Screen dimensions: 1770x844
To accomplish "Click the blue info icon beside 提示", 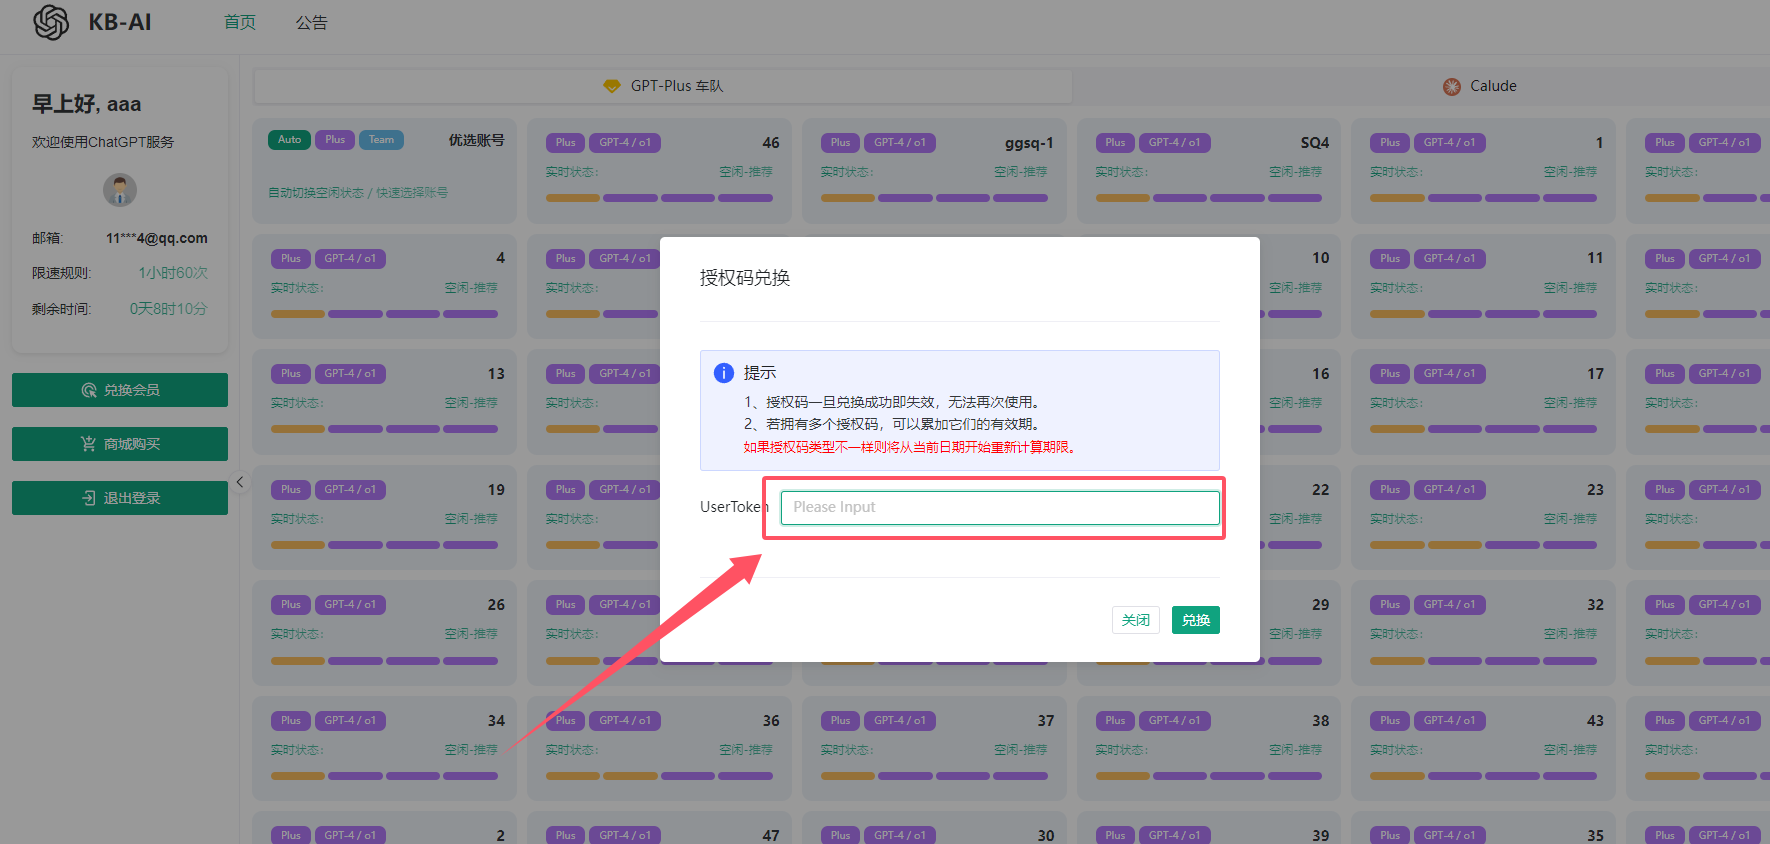I will (724, 373).
